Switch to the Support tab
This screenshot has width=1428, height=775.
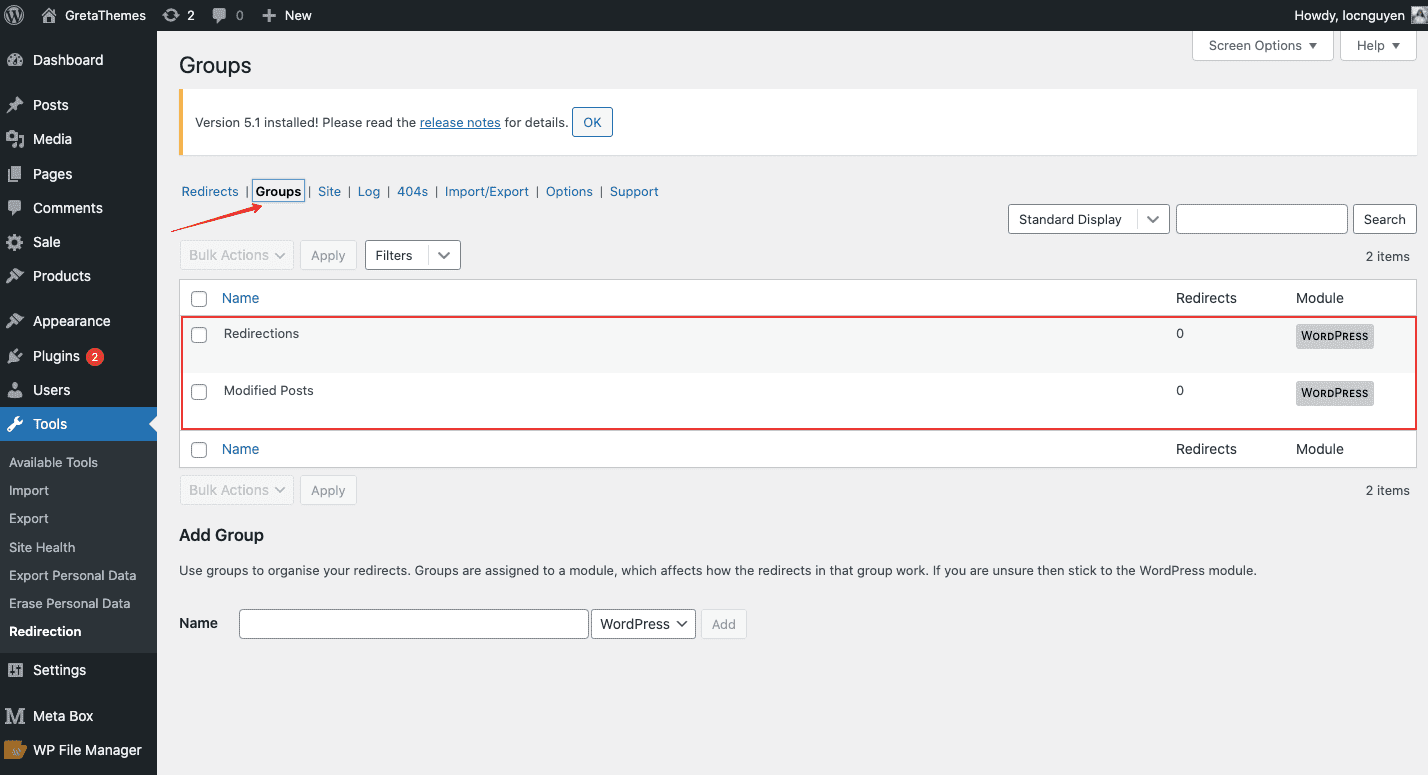pos(634,192)
